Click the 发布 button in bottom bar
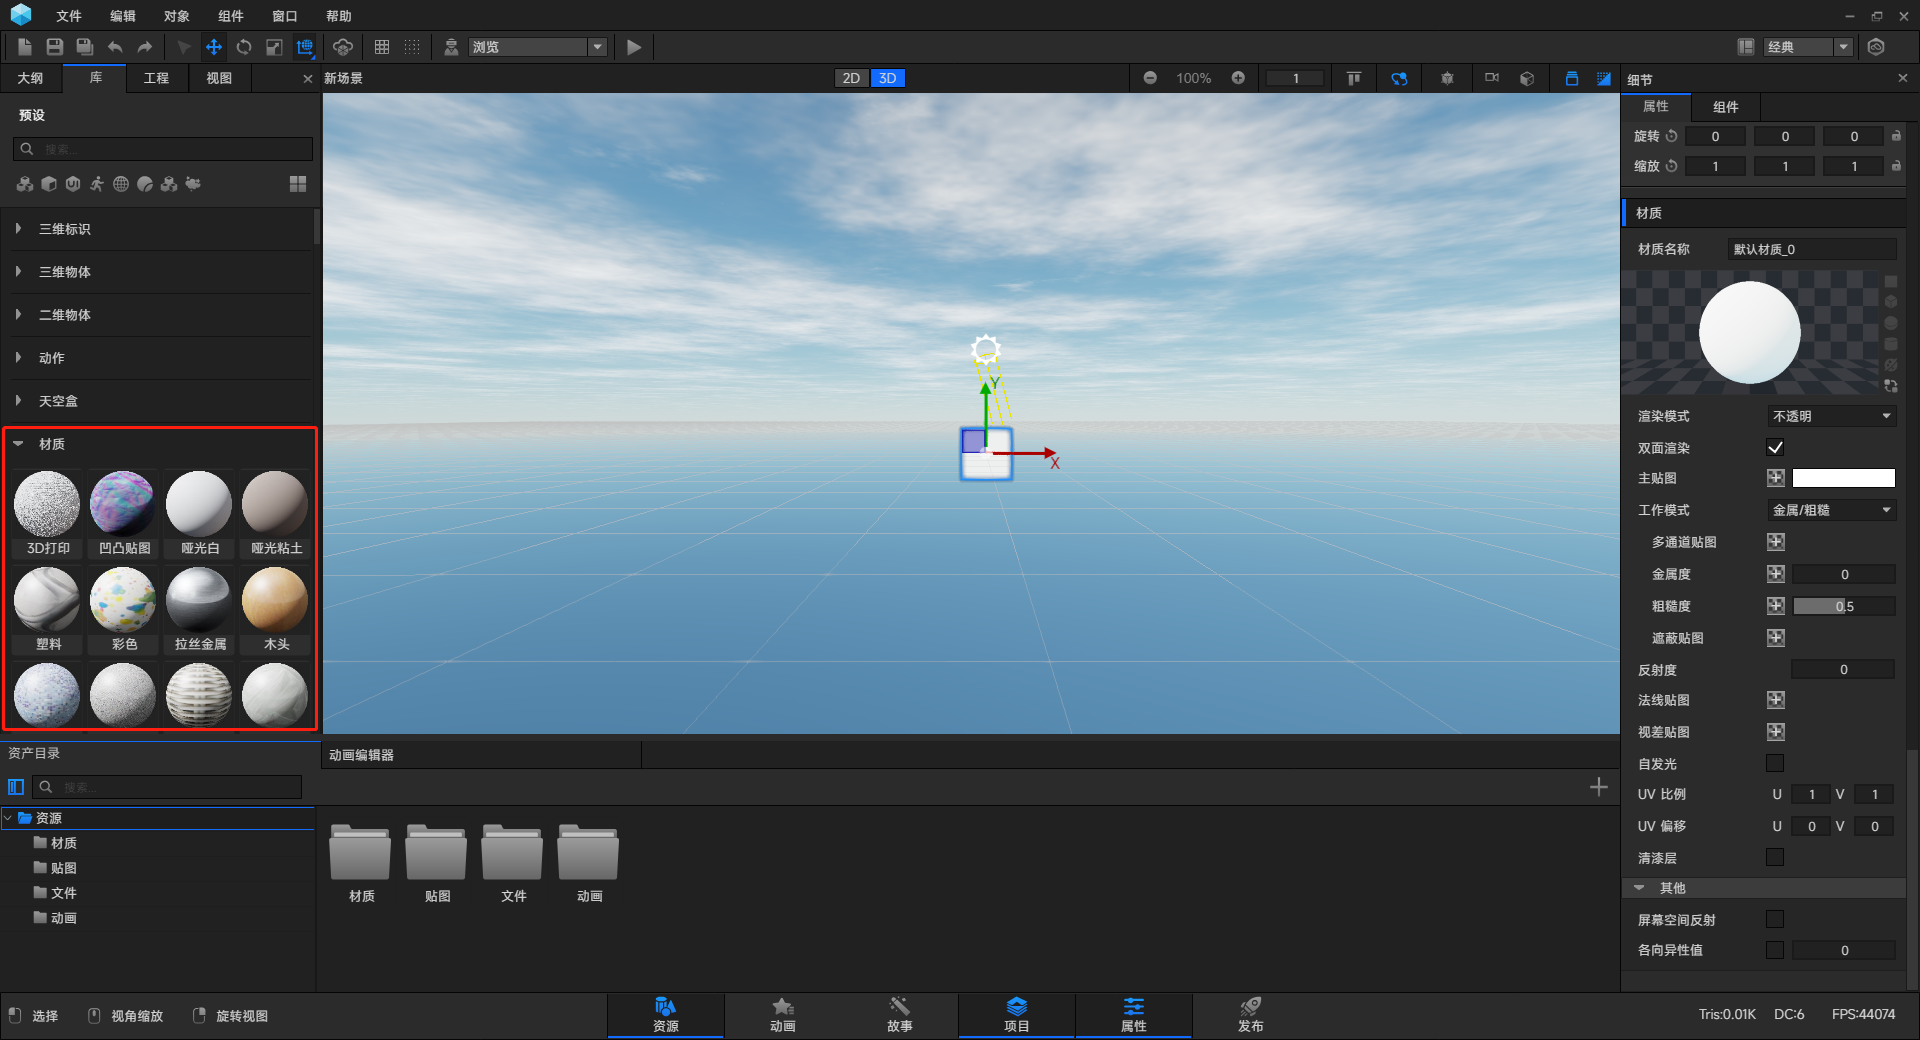 (1251, 1015)
